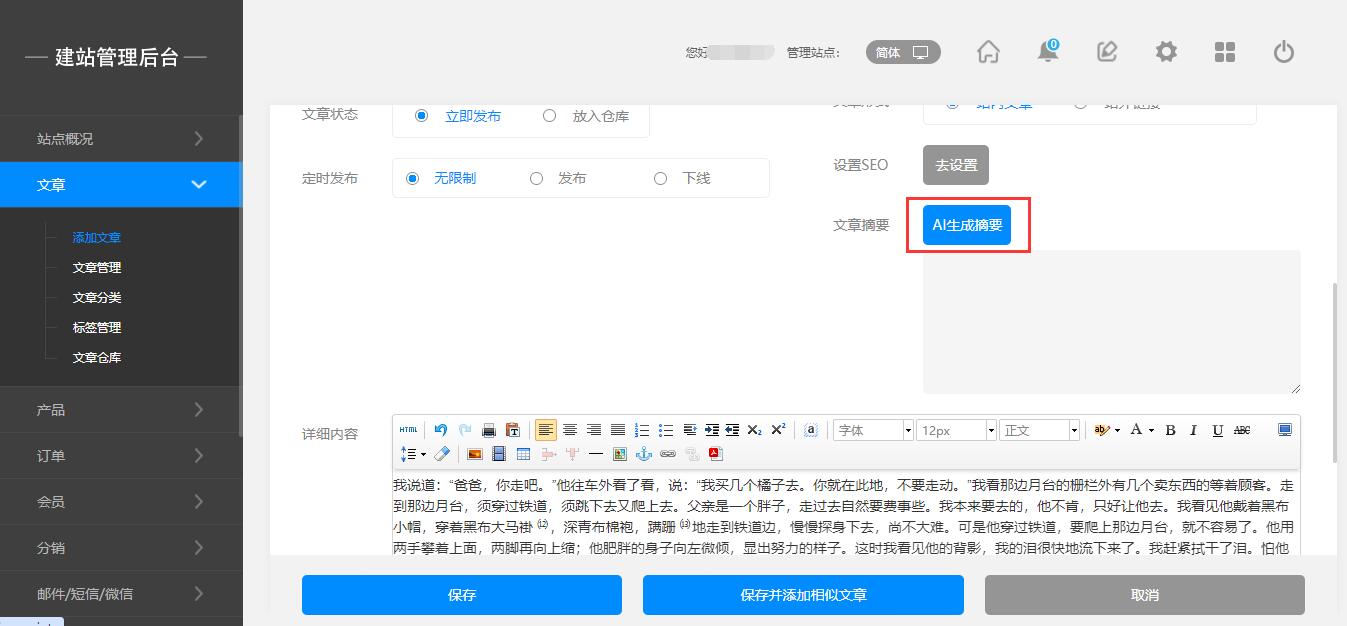Open notifications via the bell icon
The image size is (1347, 626).
(x=1047, y=52)
